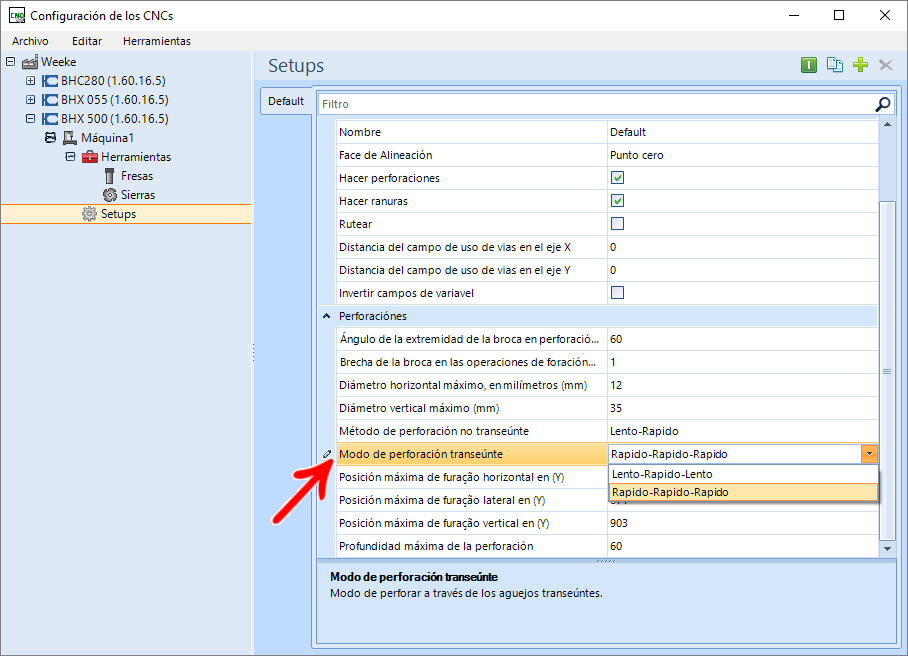This screenshot has width=908, height=656.
Task: Click the filter search magnifier icon
Action: pyautogui.click(x=883, y=104)
